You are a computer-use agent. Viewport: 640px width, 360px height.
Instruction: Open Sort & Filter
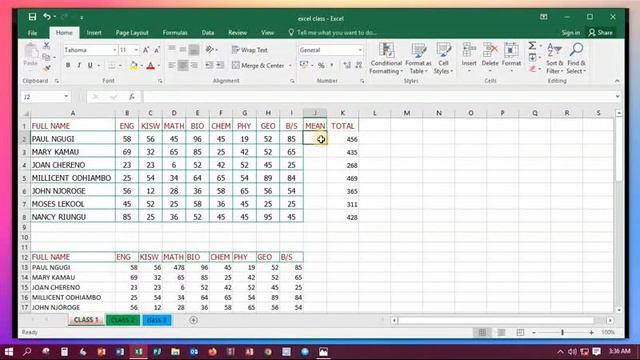click(554, 58)
